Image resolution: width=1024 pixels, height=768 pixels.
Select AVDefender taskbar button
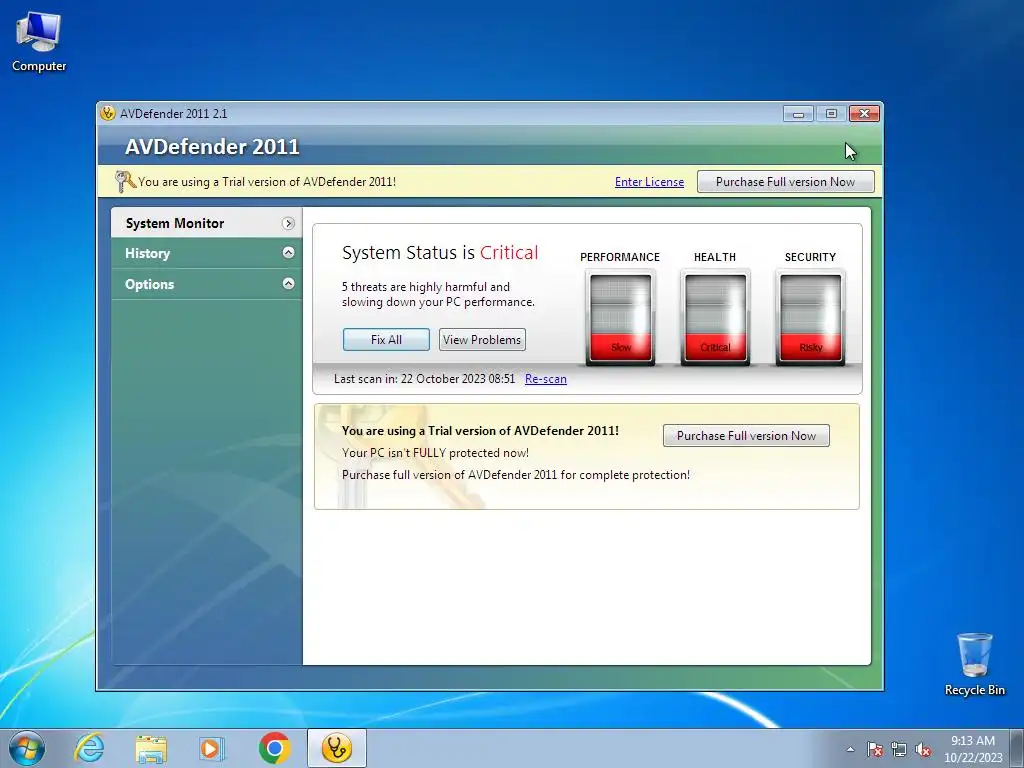(337, 748)
